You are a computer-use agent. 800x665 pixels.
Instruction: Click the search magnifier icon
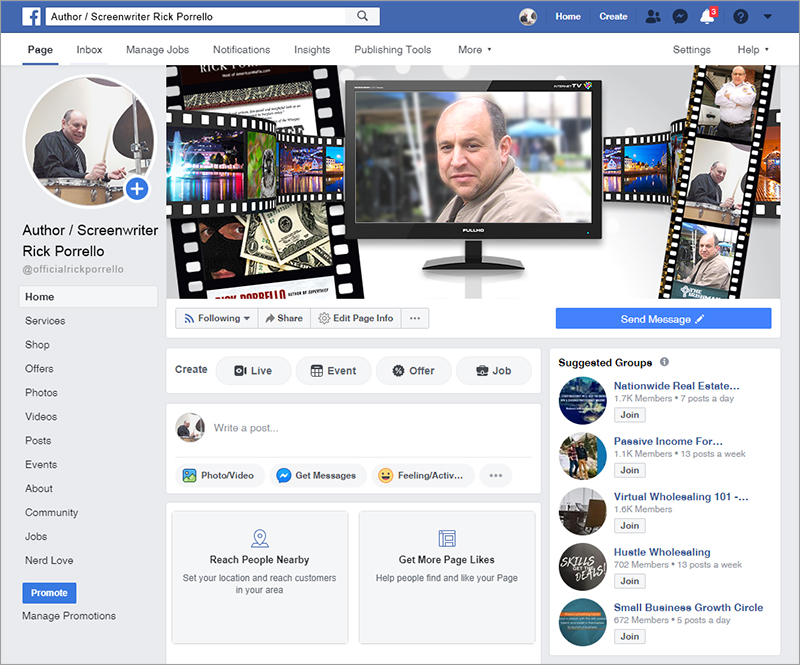click(361, 17)
